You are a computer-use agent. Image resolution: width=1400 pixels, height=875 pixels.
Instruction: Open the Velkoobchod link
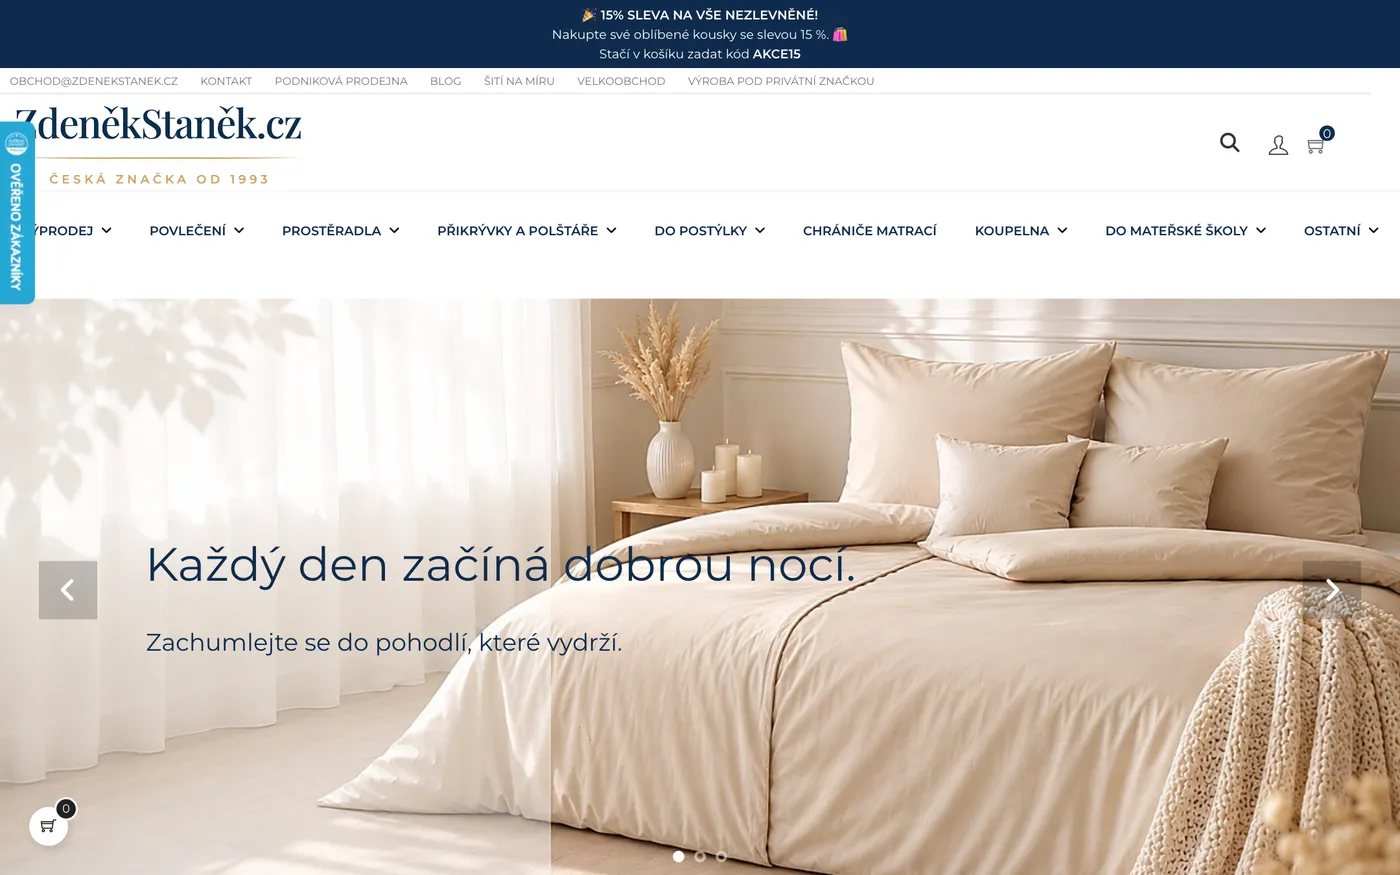[x=621, y=81]
